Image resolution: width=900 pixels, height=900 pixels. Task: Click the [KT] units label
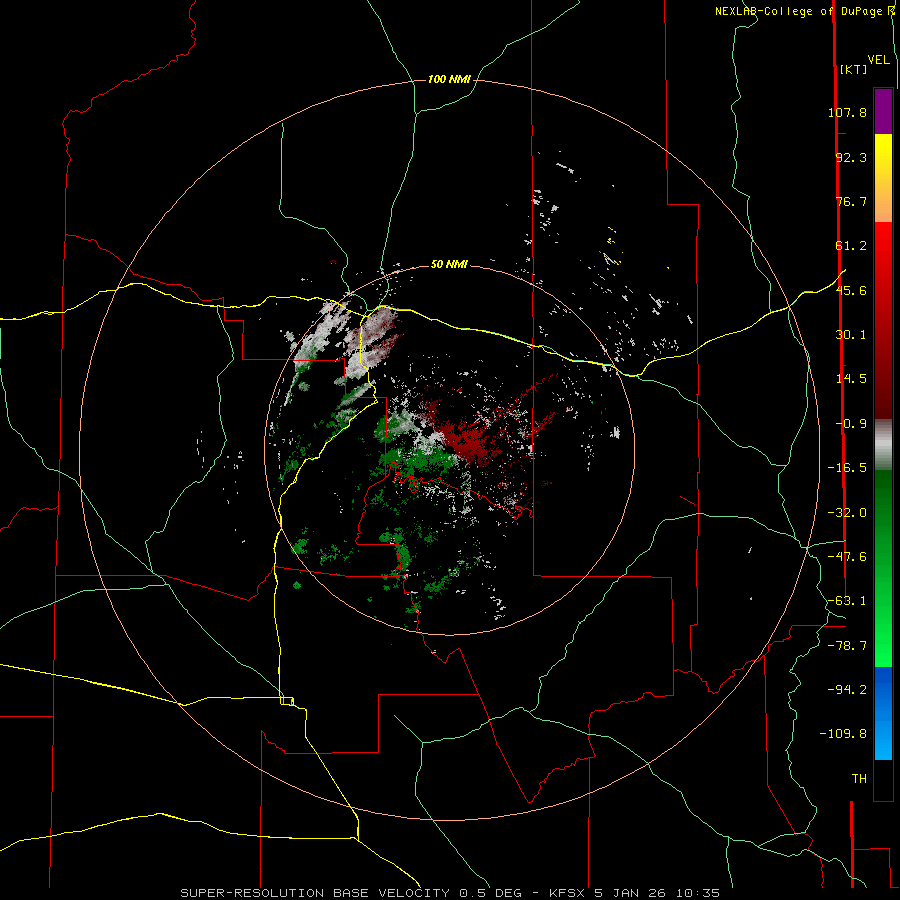click(x=853, y=69)
